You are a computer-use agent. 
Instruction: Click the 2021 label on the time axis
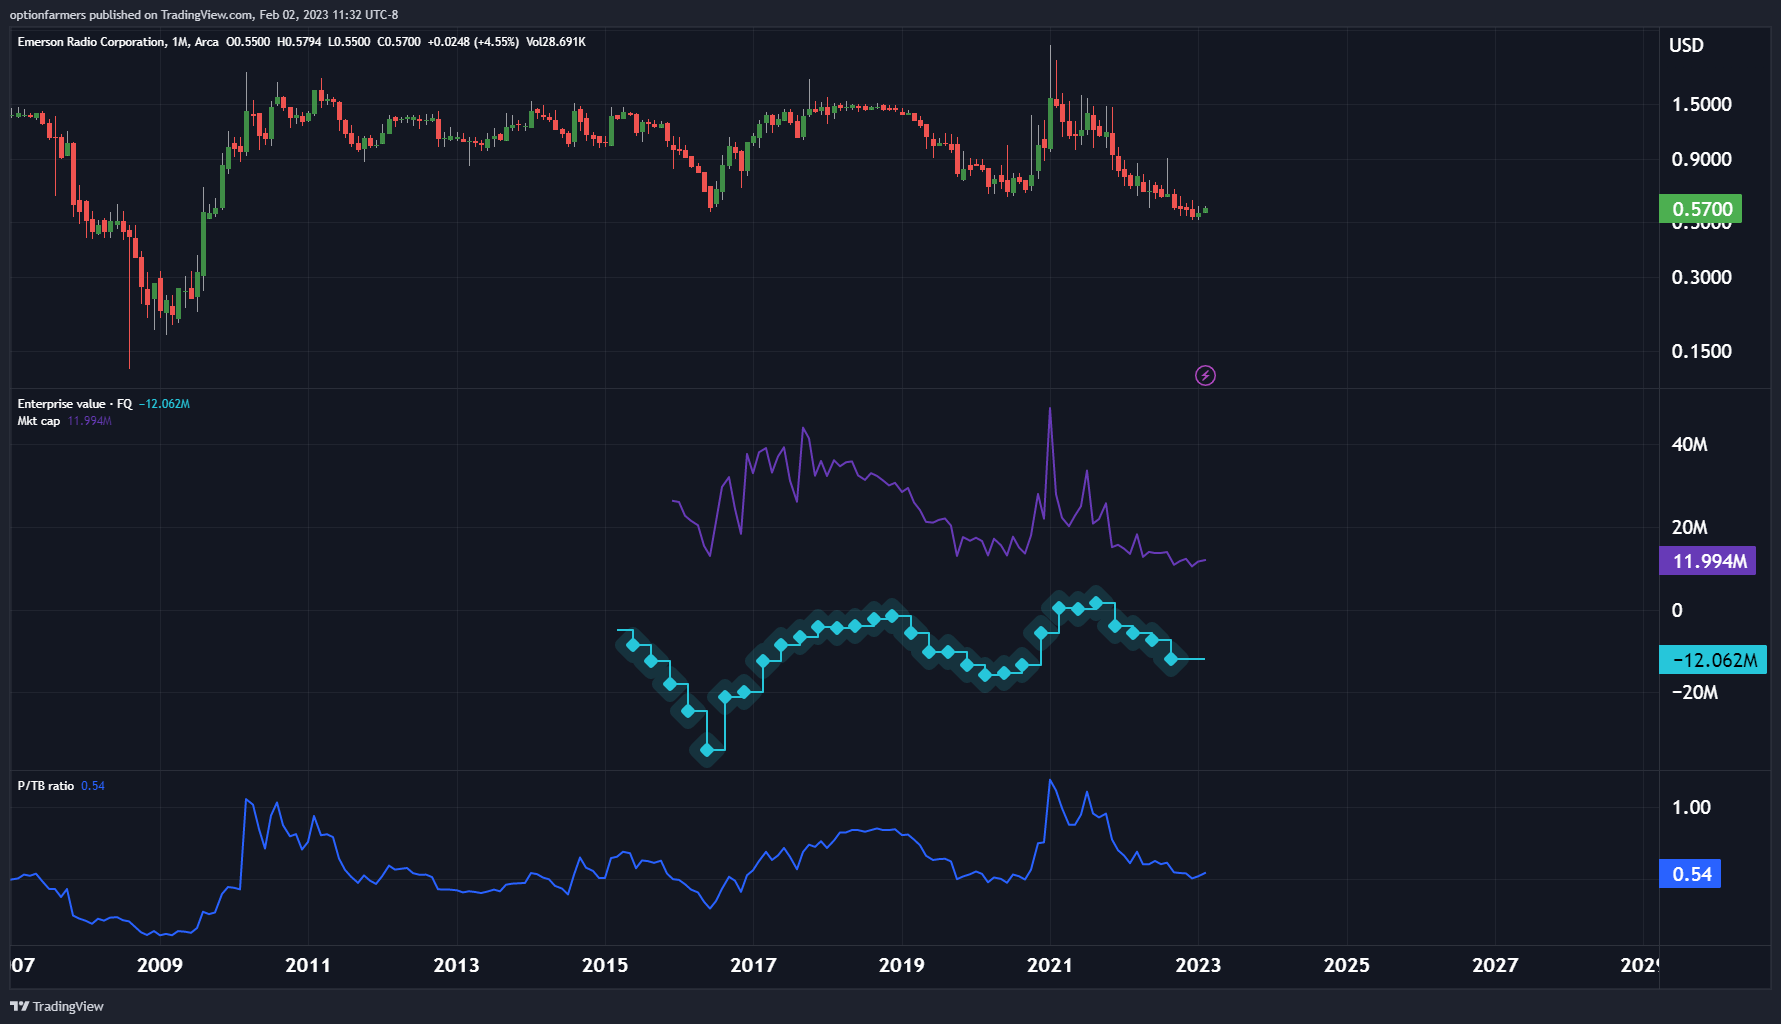(1050, 965)
